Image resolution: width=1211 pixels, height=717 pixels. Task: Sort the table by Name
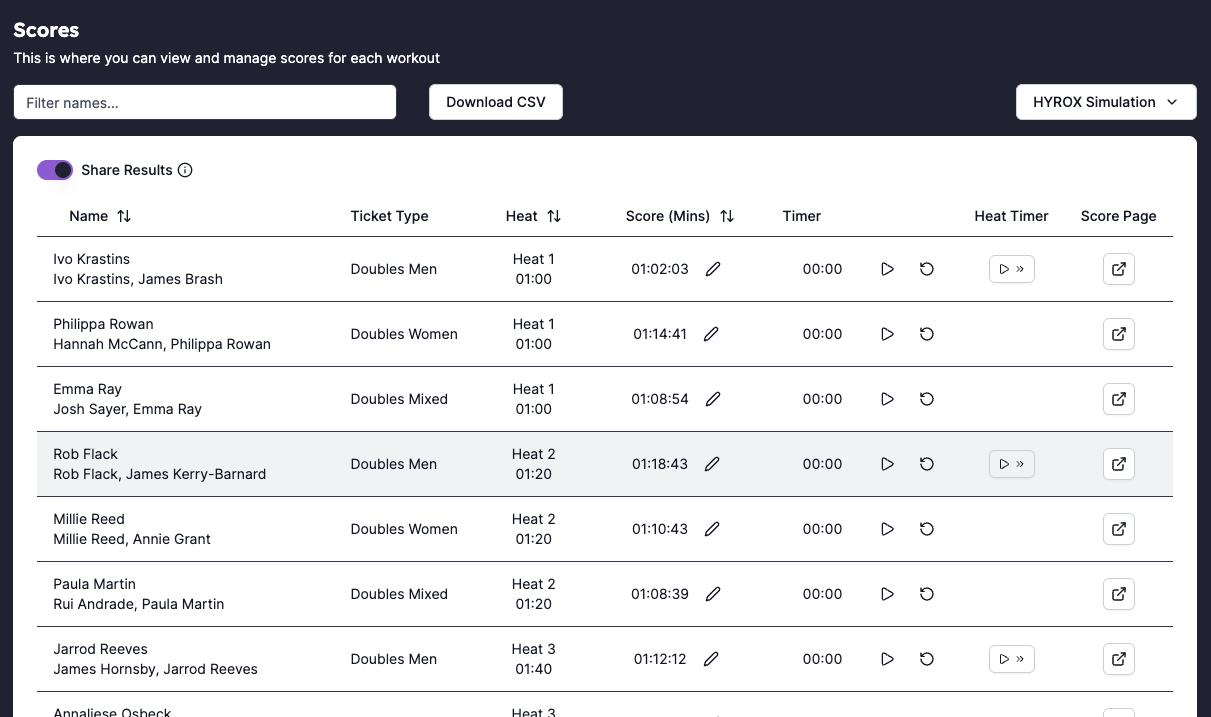(124, 216)
